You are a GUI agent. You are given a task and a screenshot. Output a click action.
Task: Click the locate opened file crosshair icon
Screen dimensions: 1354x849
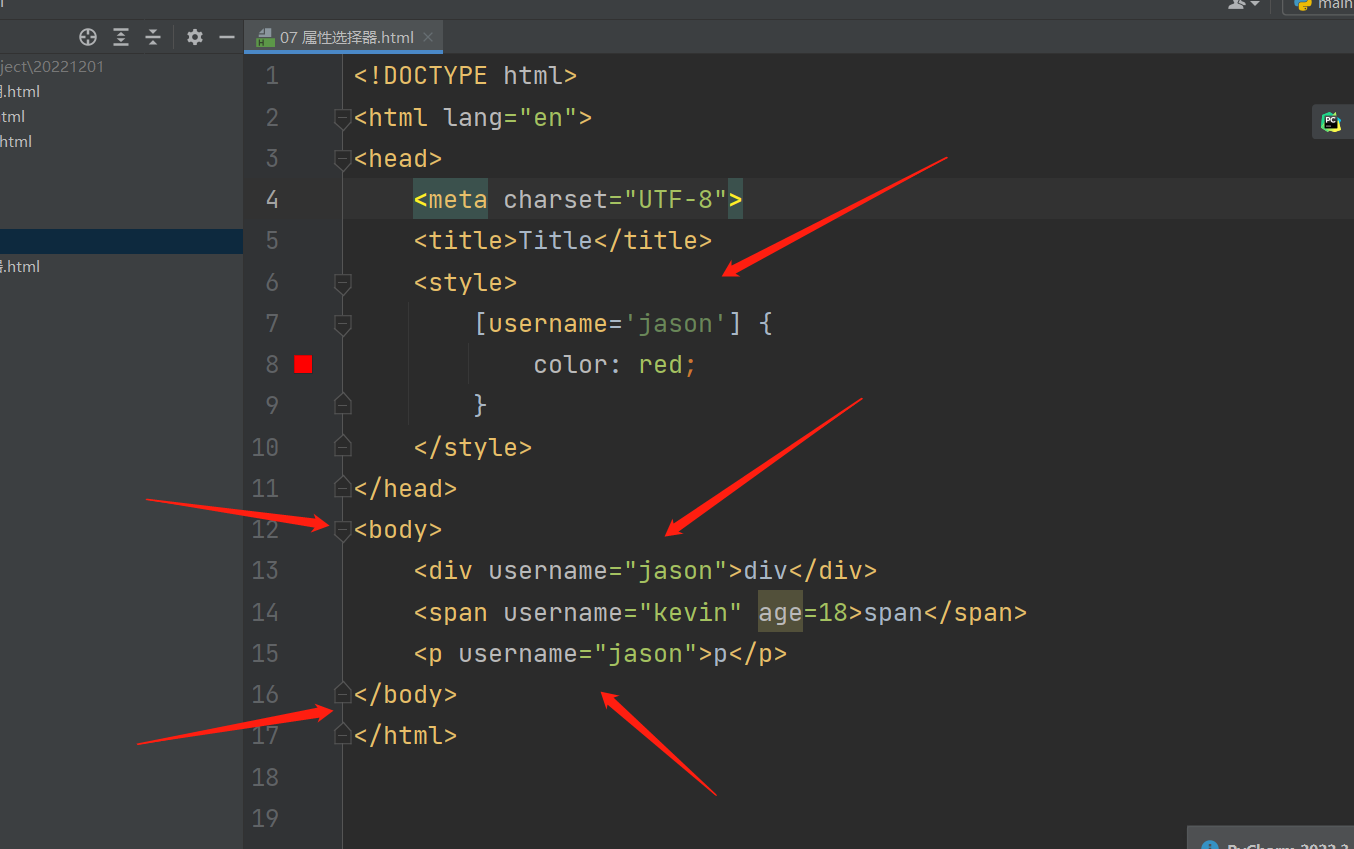click(x=88, y=37)
